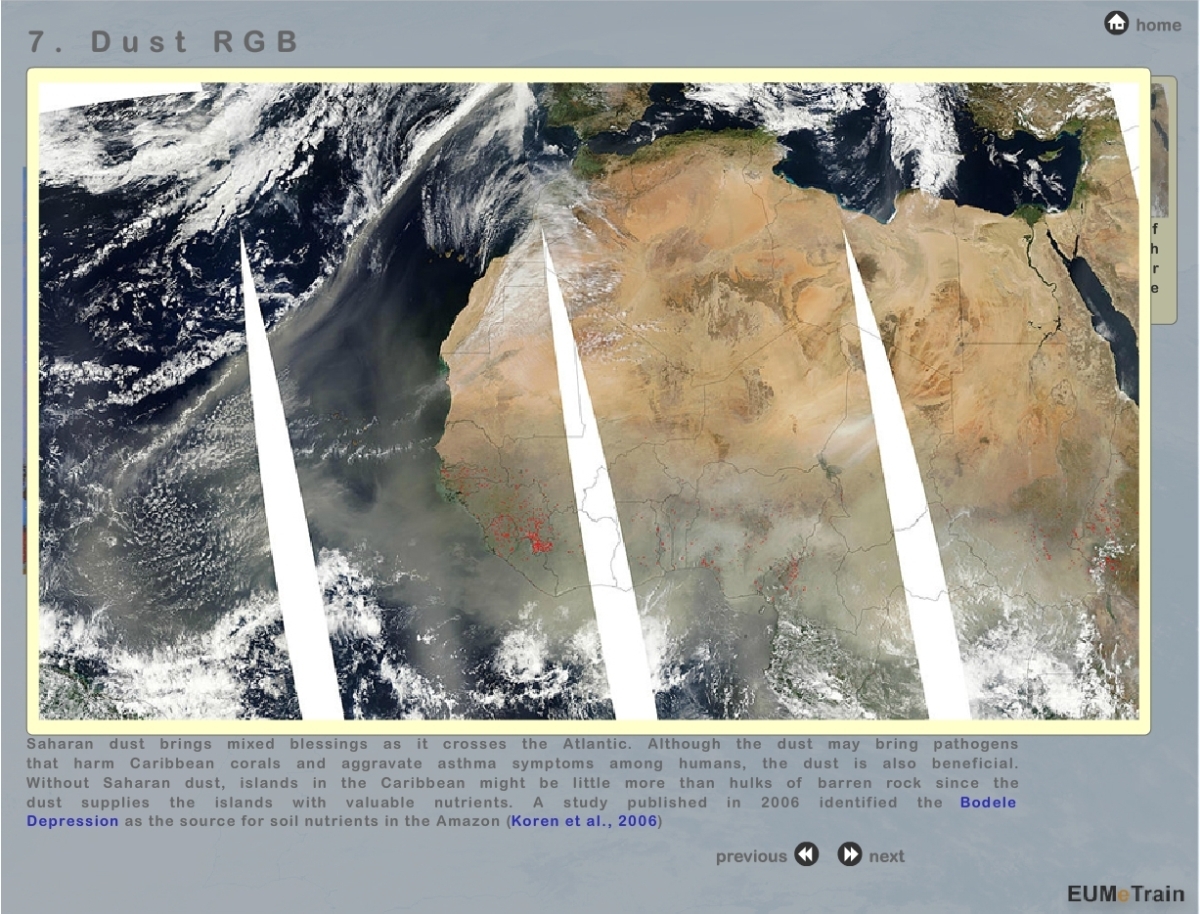Click the 'next' text label
Image resolution: width=1200 pixels, height=914 pixels.
click(886, 856)
